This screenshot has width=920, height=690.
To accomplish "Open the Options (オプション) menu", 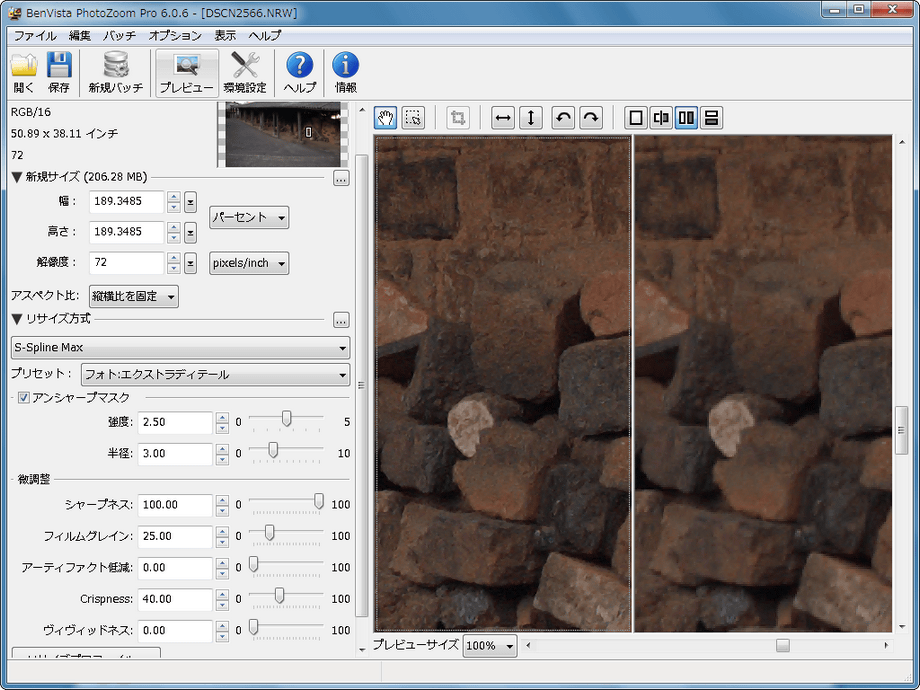I will pyautogui.click(x=175, y=35).
